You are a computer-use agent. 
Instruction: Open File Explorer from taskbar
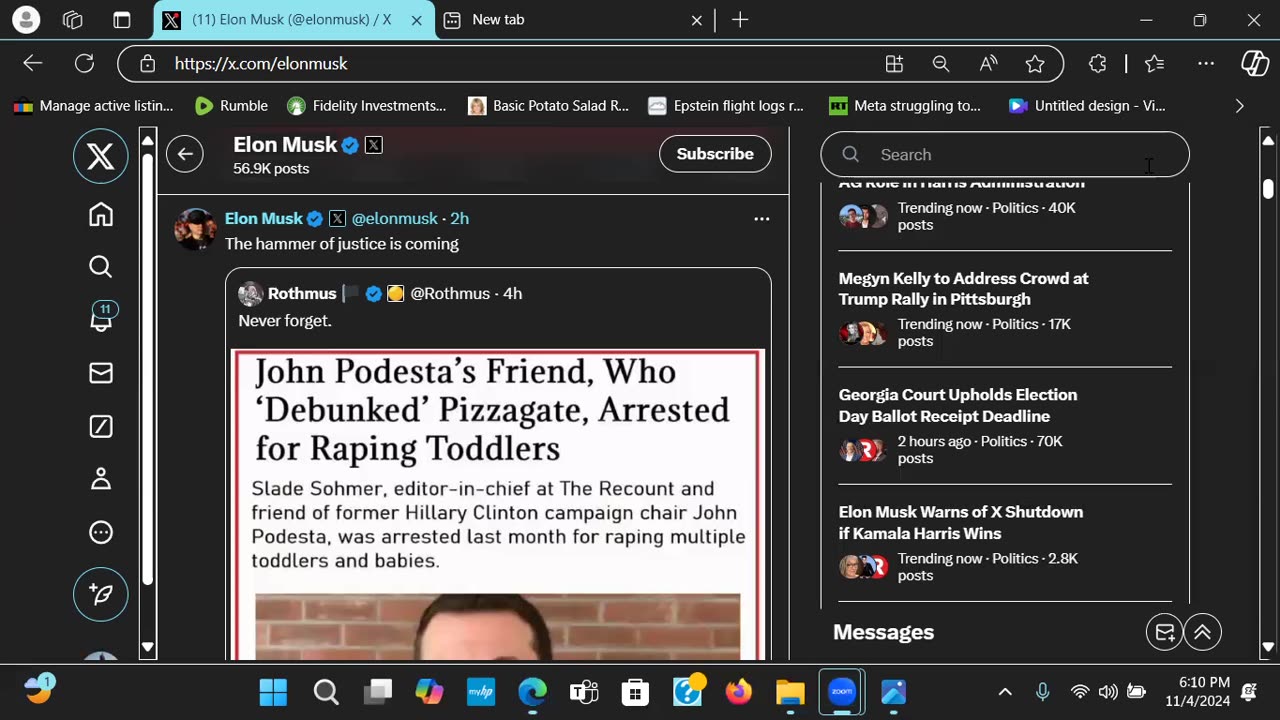click(790, 692)
